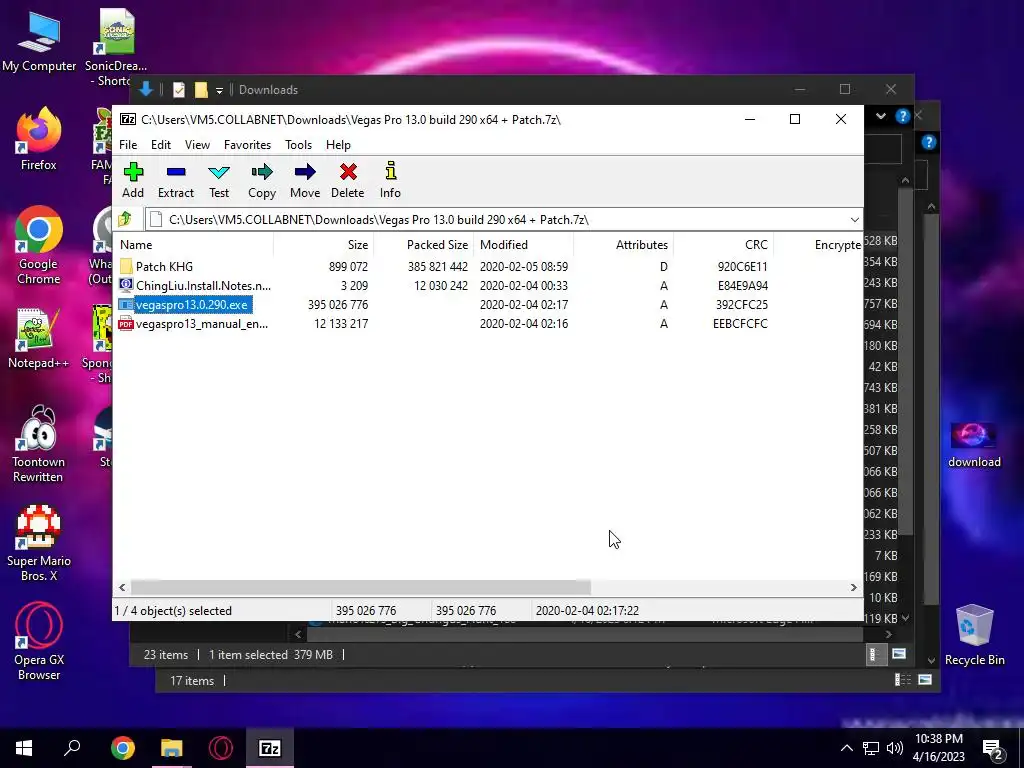Switch to File Explorer on the taskbar
This screenshot has width=1024, height=768.
click(x=172, y=748)
